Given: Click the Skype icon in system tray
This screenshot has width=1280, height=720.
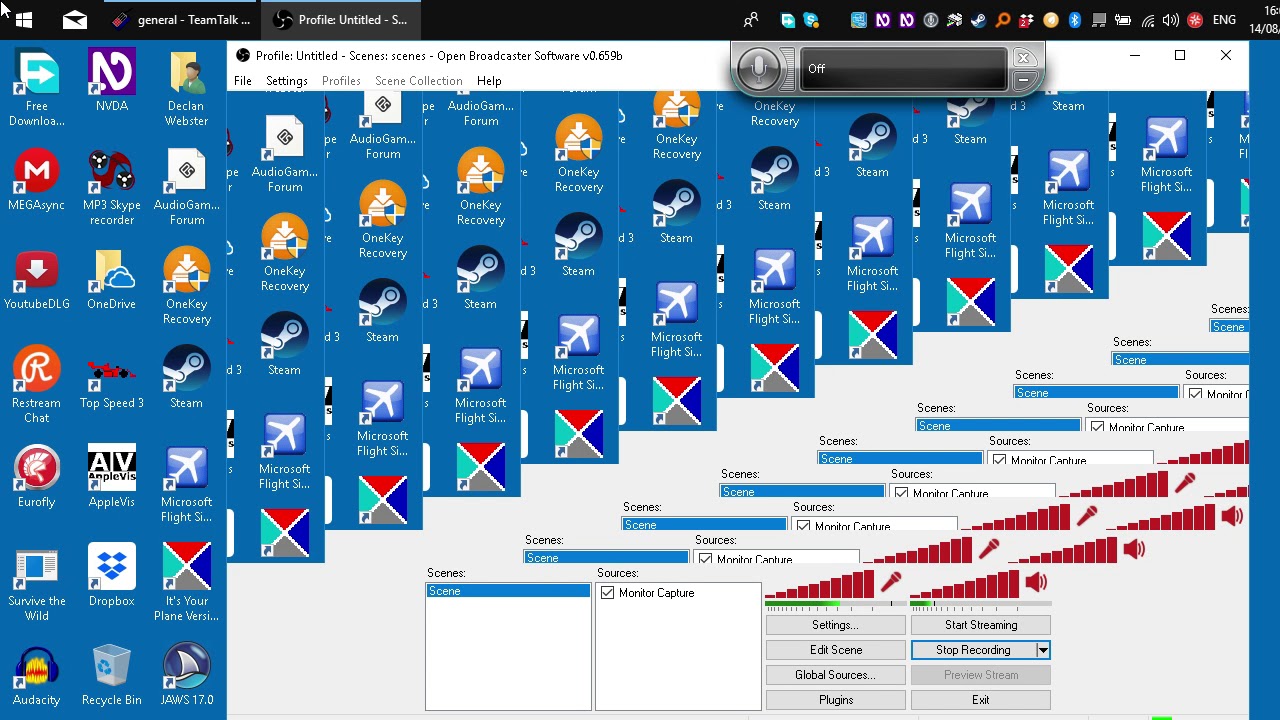Looking at the screenshot, I should 812,19.
